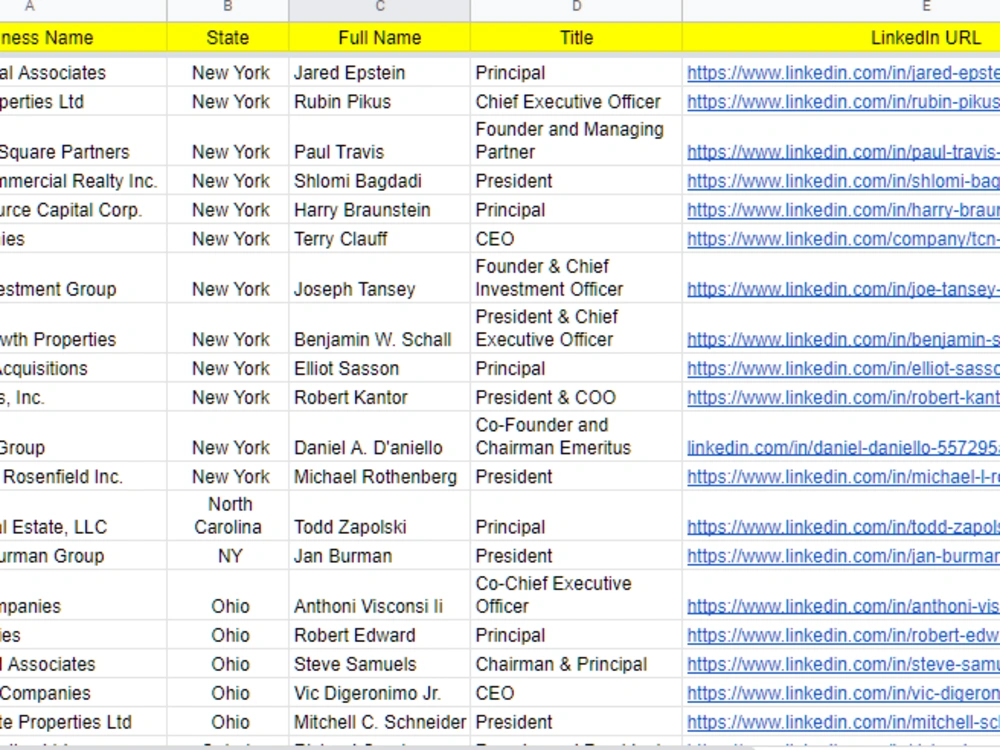Select the LinkedIn URL header cell

tap(841, 38)
